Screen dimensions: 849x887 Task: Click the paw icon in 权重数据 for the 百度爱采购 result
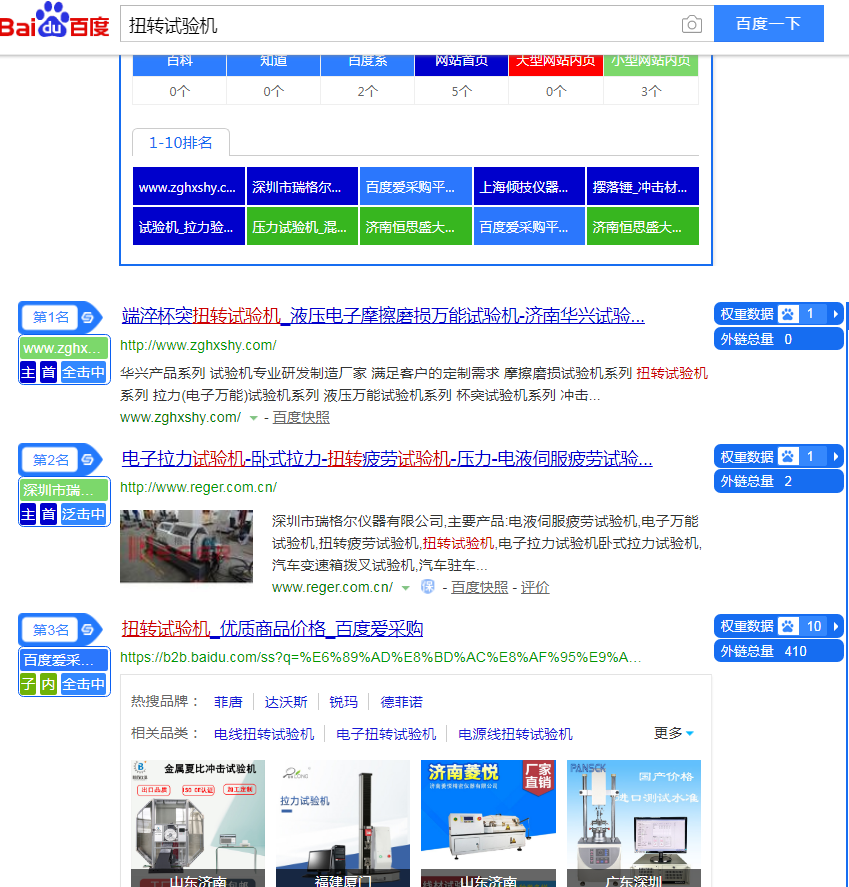787,626
